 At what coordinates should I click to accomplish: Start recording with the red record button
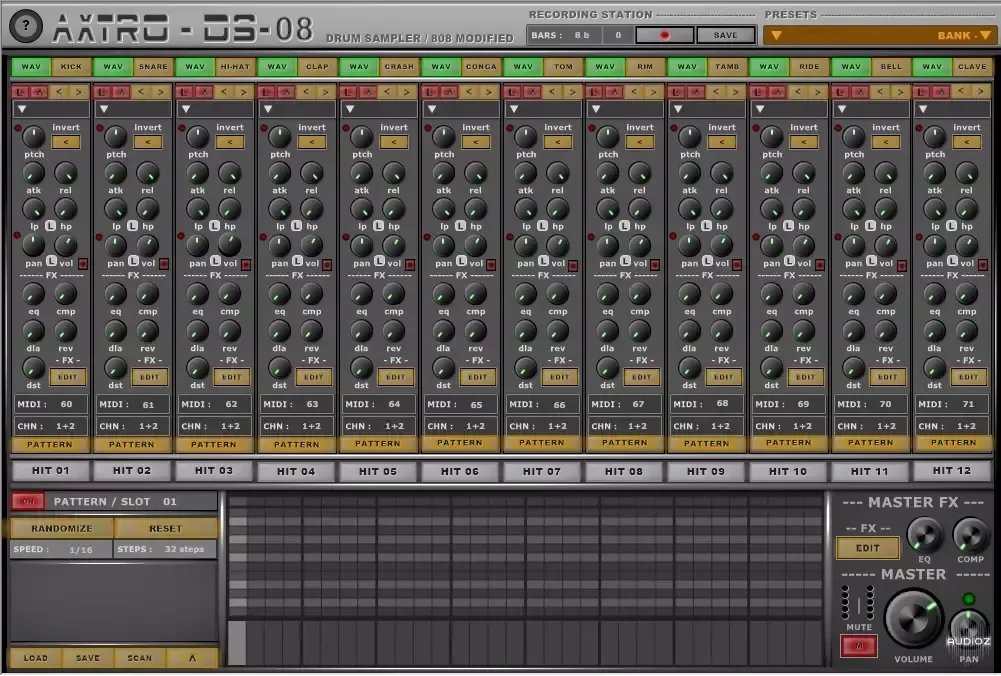[x=665, y=35]
